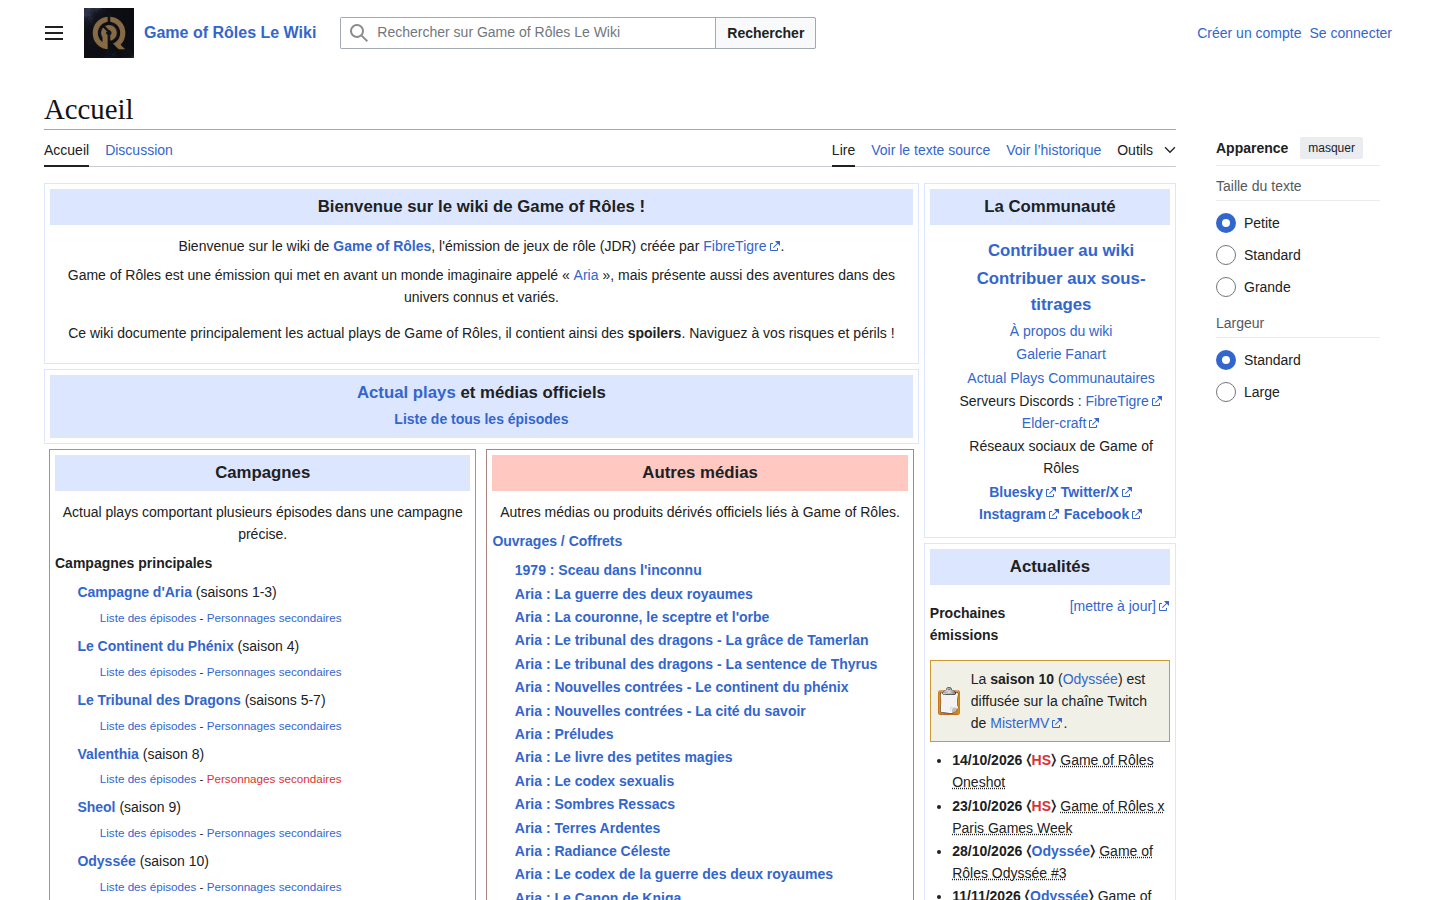Open the Accueil tab
The height and width of the screenshot is (900, 1440).
tap(66, 150)
